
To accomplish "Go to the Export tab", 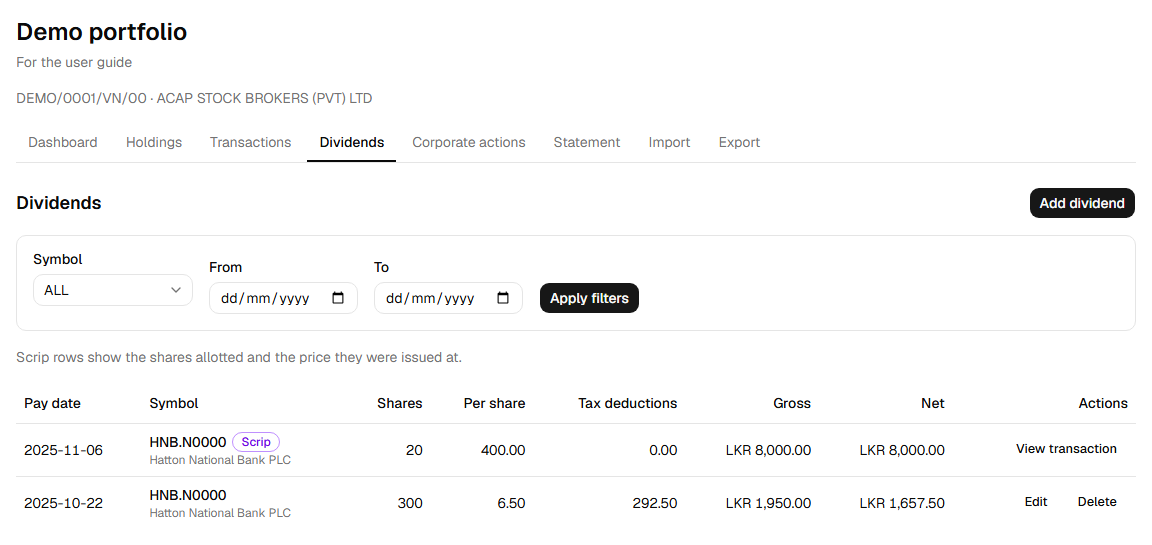I will point(739,142).
